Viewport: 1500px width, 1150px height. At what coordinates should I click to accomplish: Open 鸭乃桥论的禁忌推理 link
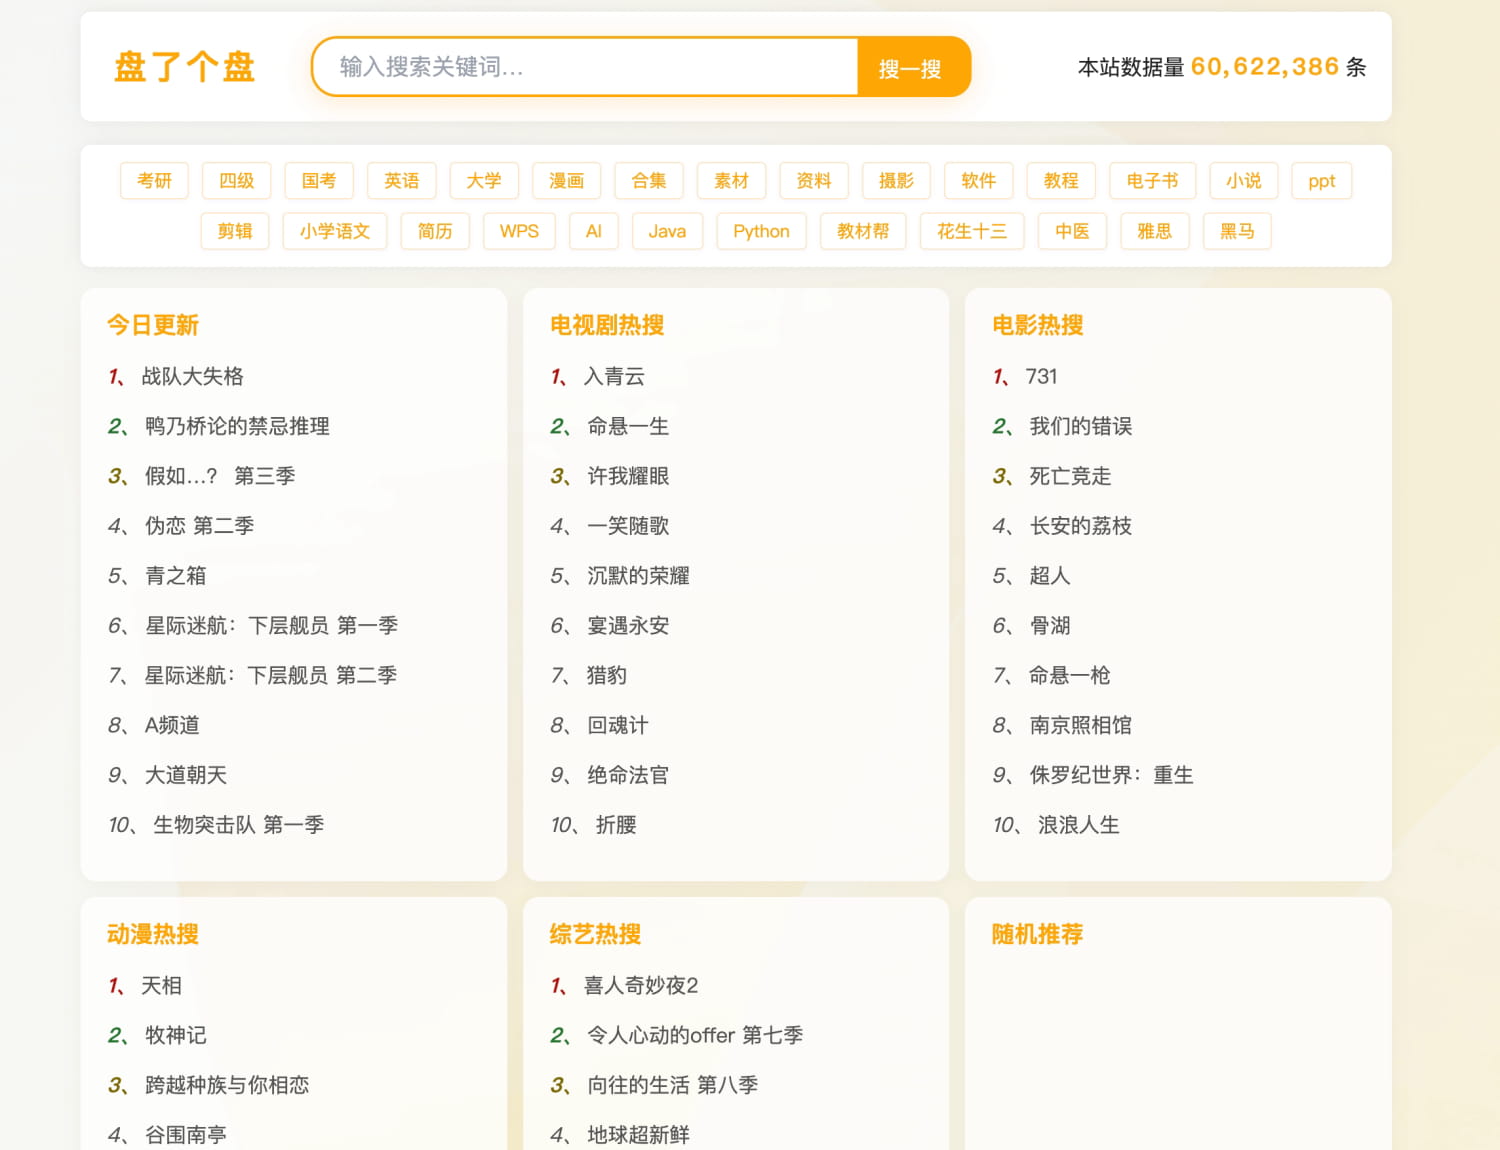237,426
